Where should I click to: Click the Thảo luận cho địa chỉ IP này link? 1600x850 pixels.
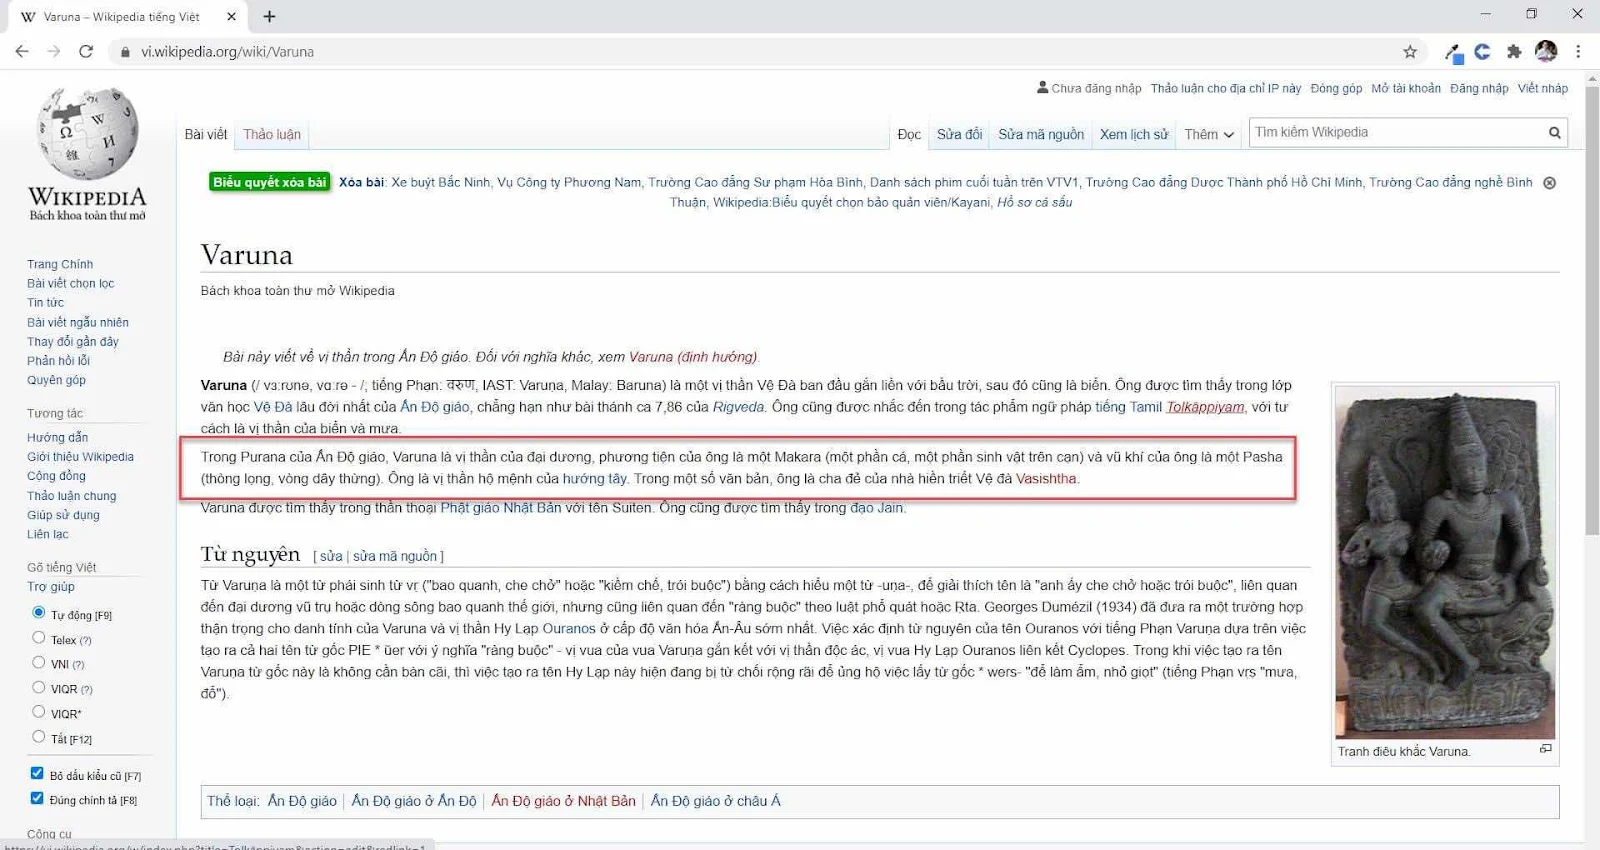click(x=1225, y=88)
